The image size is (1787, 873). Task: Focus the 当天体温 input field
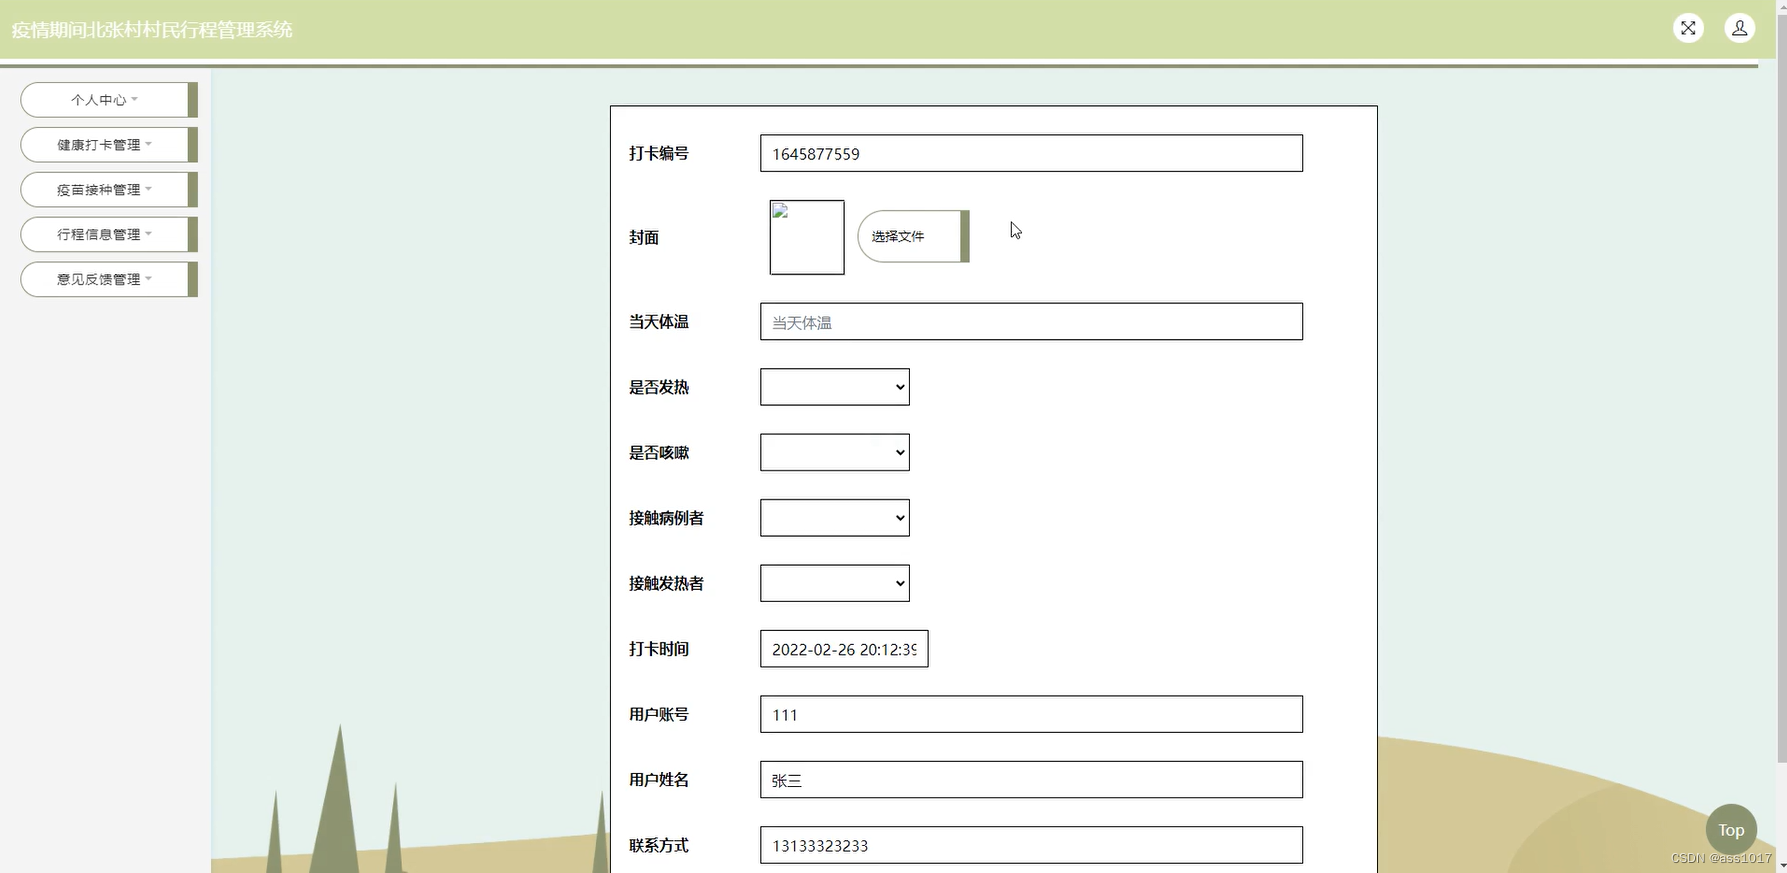pyautogui.click(x=1031, y=322)
